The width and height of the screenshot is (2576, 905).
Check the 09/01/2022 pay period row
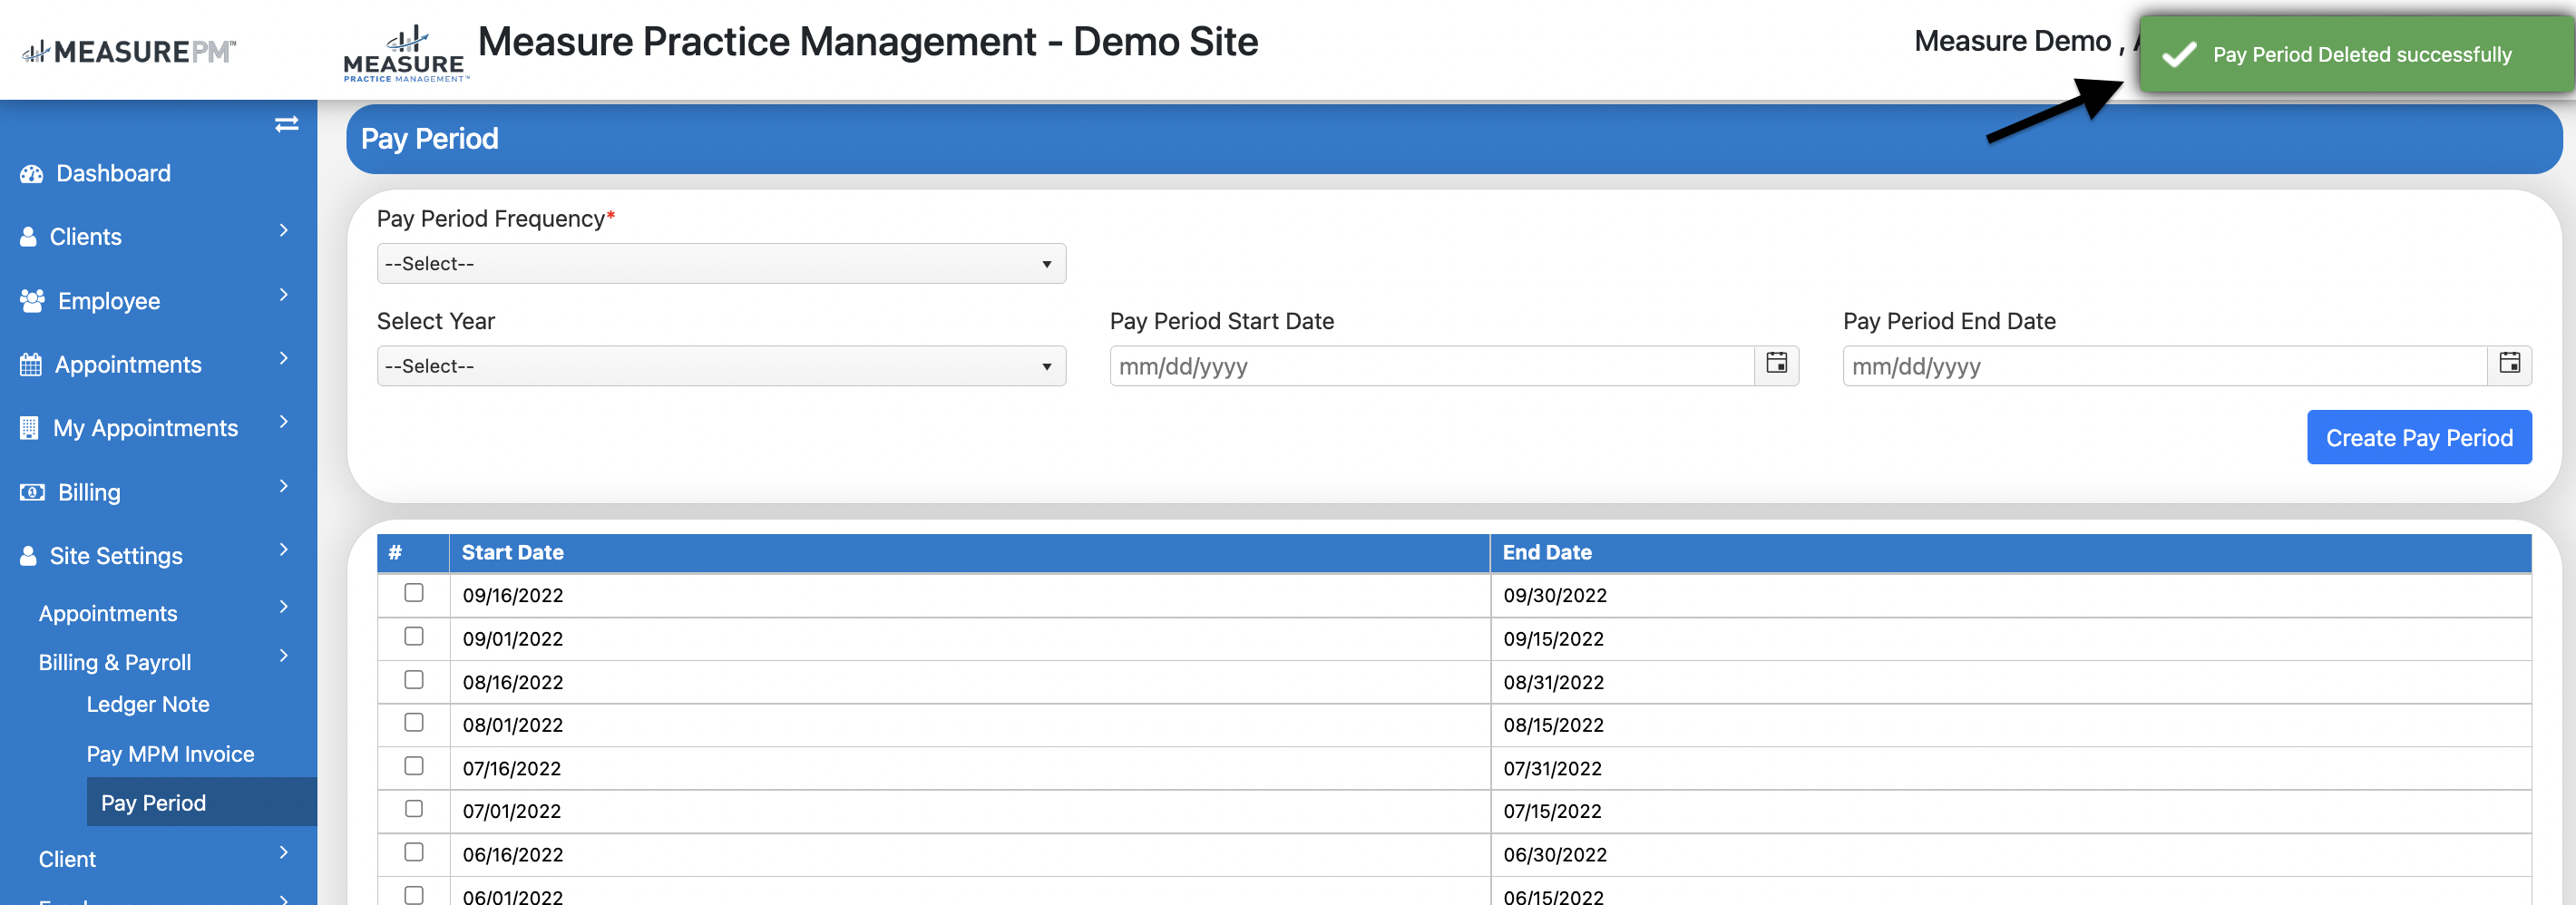[x=414, y=636]
